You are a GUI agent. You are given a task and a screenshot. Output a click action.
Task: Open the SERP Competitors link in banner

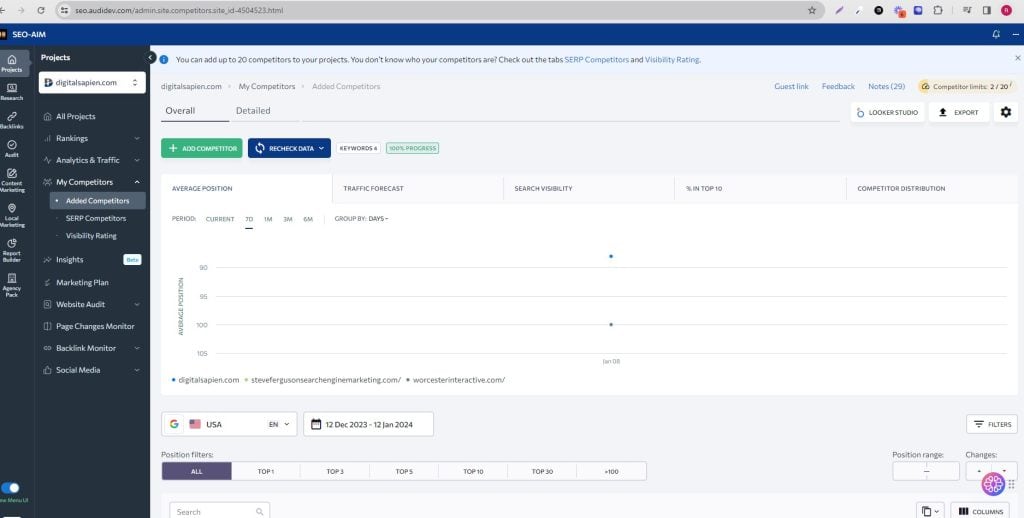(596, 59)
